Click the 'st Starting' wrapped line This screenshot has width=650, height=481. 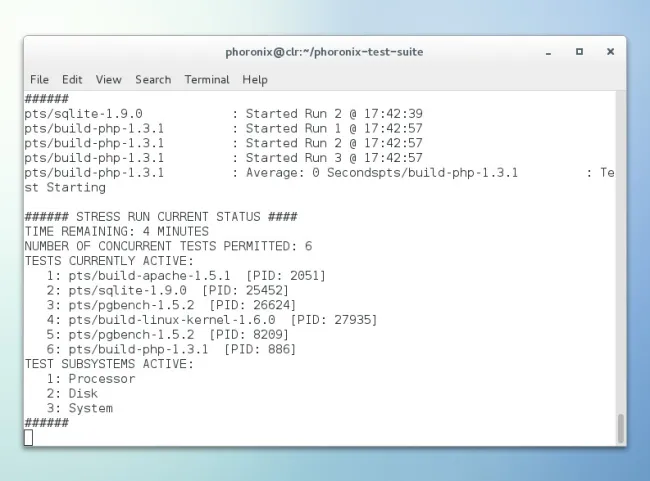click(65, 187)
